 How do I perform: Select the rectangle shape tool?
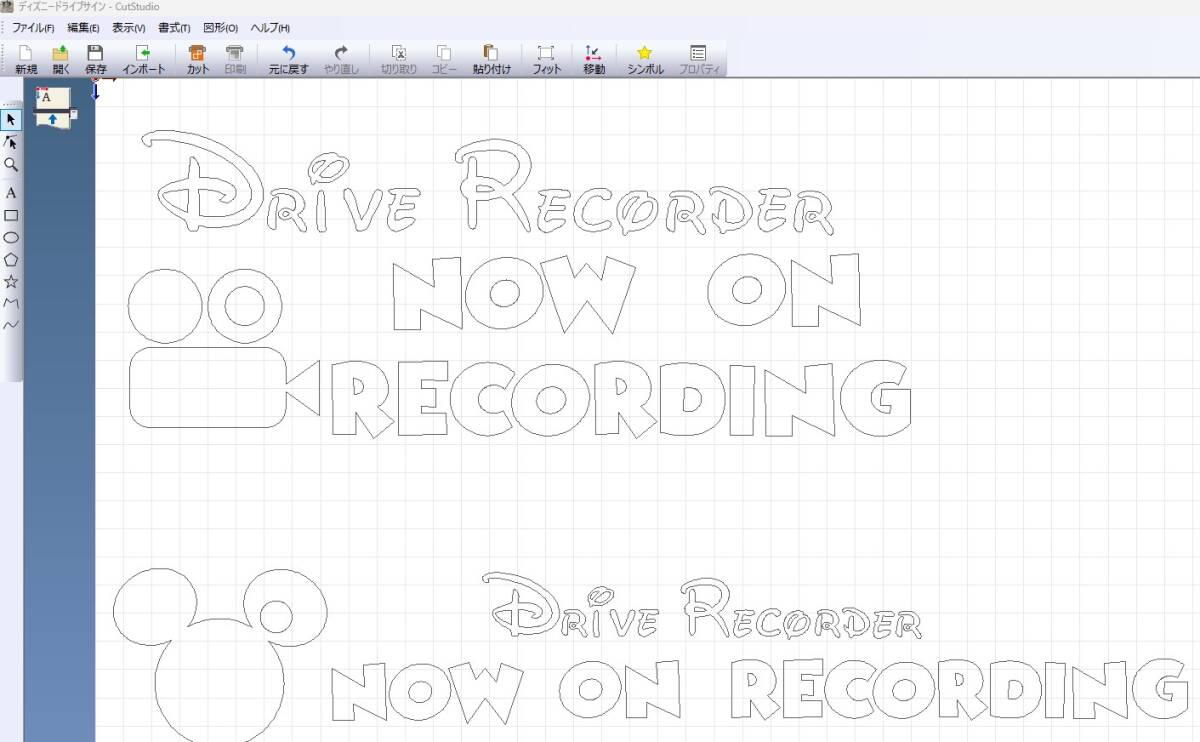(x=11, y=215)
